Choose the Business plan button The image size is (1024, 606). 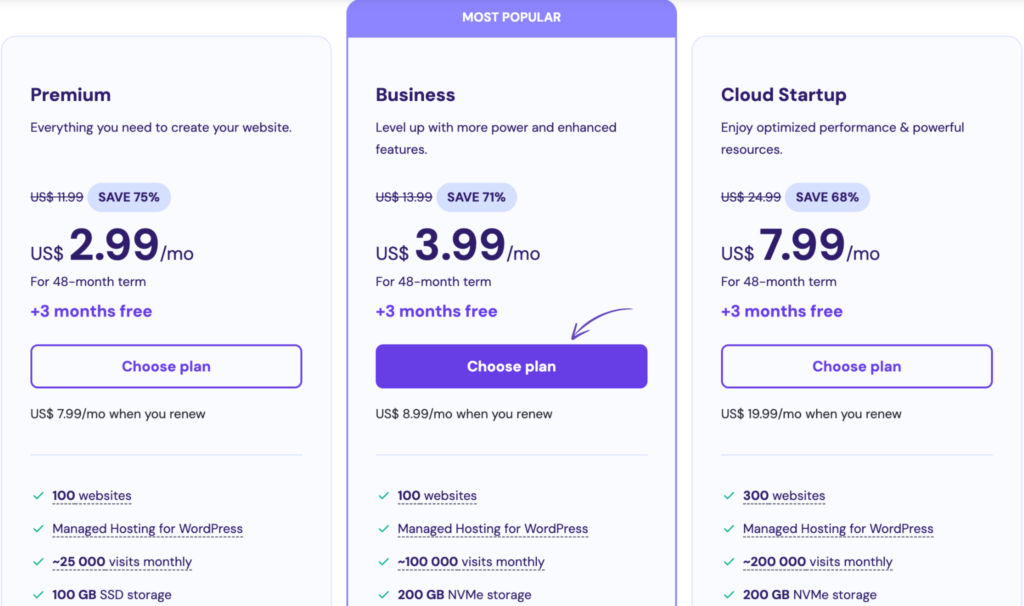[x=511, y=366]
